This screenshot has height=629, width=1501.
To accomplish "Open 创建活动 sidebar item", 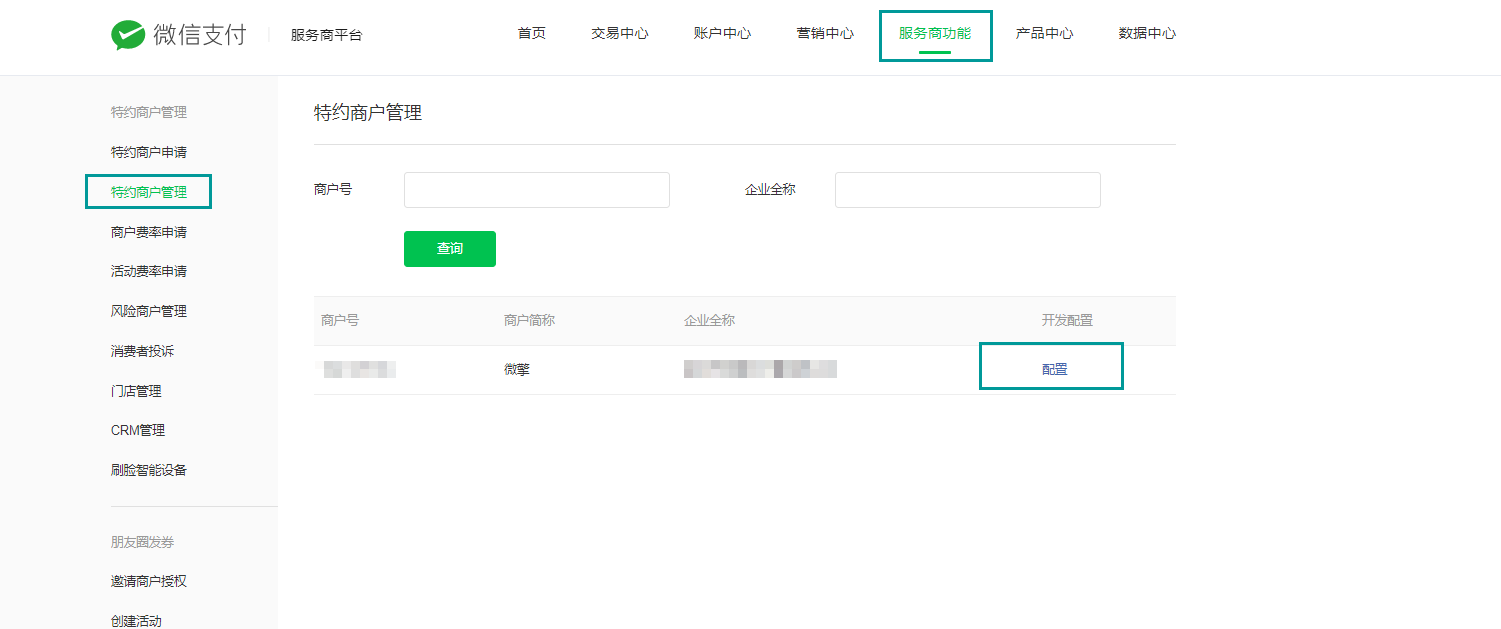I will 136,621.
